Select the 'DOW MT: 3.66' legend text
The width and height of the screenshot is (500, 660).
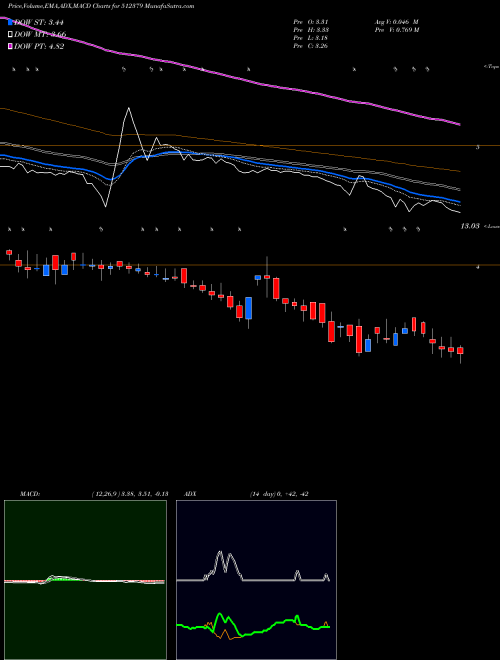click(40, 35)
